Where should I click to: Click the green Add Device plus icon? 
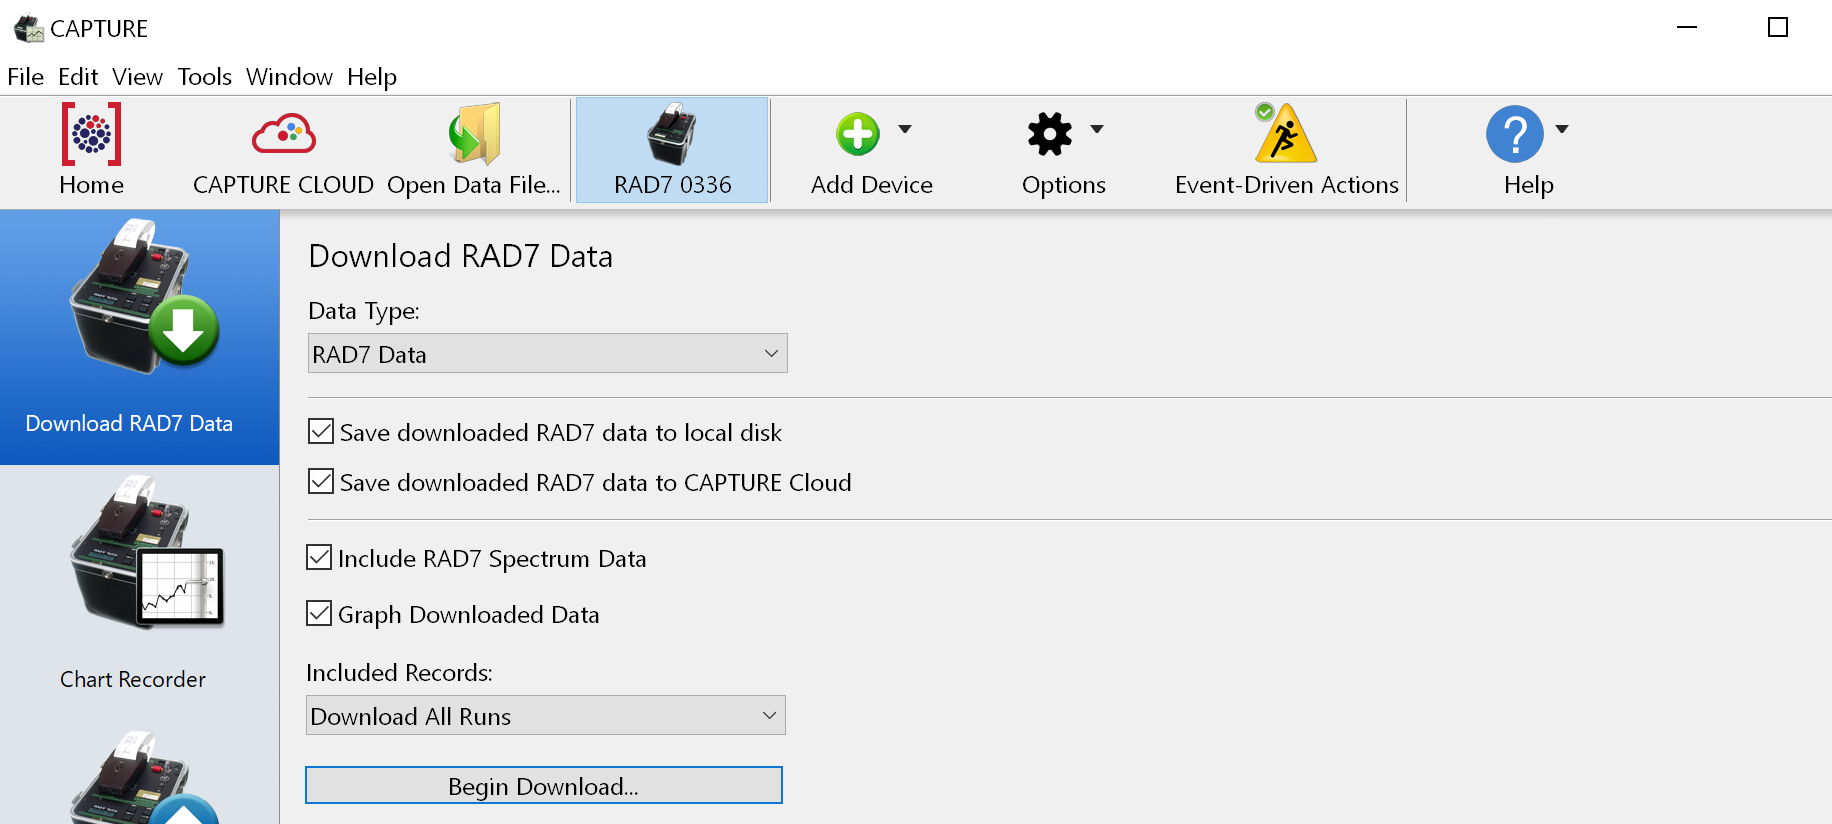coord(857,134)
